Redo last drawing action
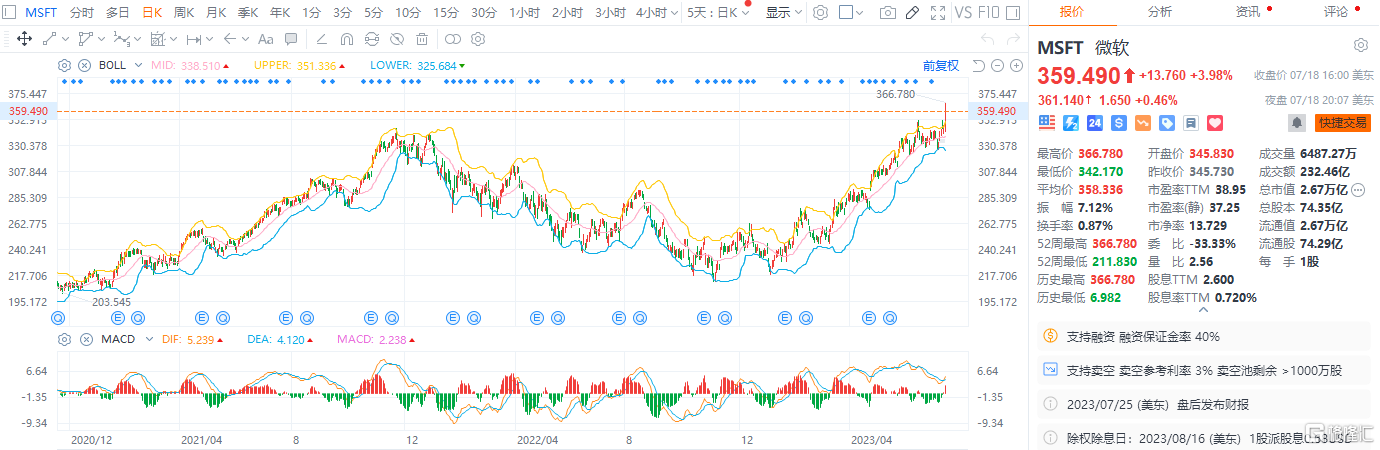The height and width of the screenshot is (450, 1380). (1012, 39)
